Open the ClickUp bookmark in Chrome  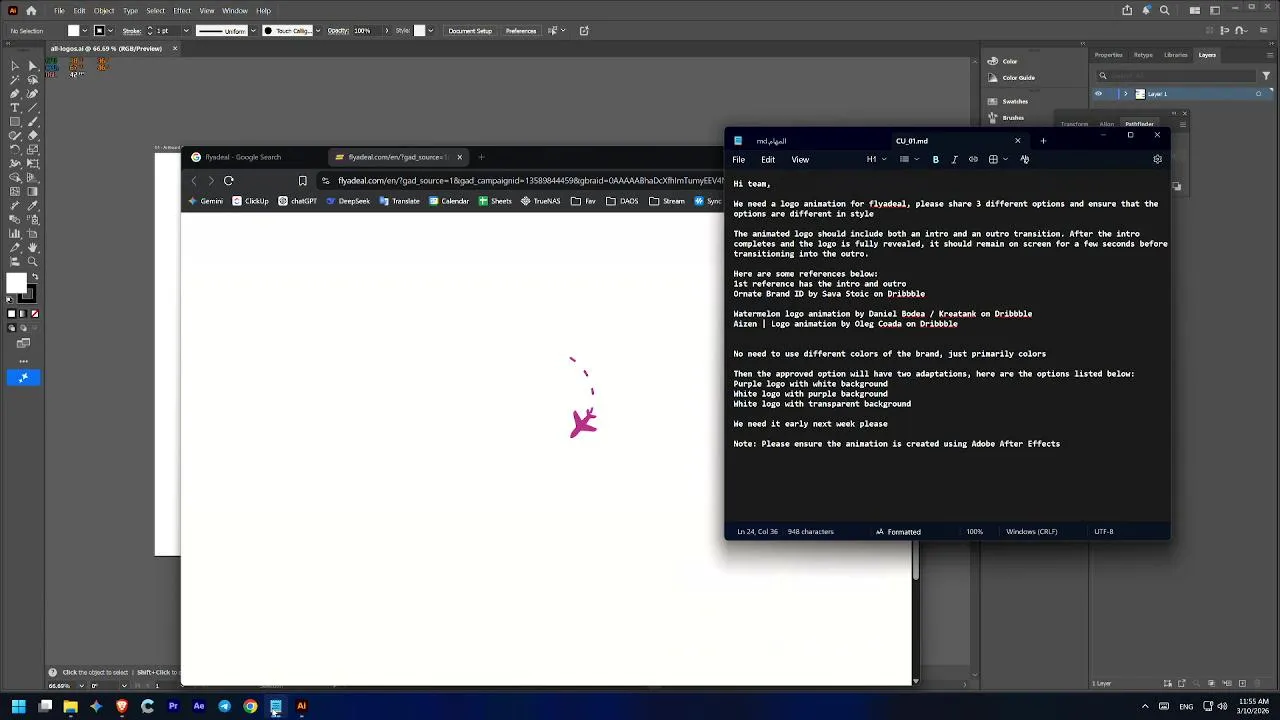click(250, 201)
